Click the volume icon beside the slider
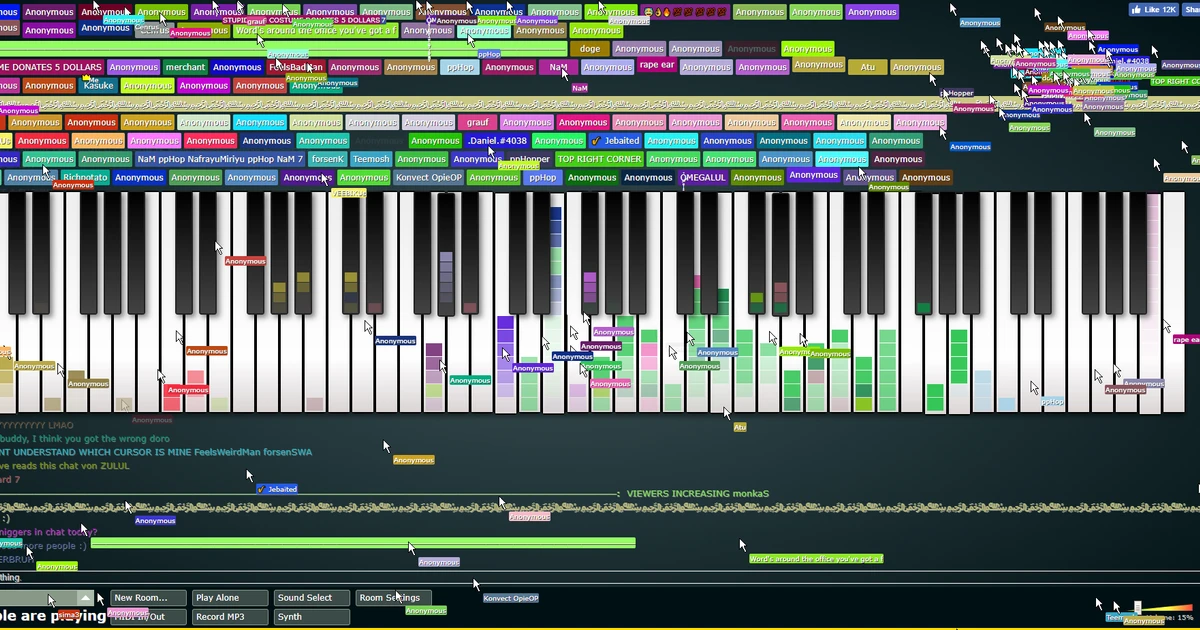The height and width of the screenshot is (630, 1200). pyautogui.click(x=1137, y=606)
